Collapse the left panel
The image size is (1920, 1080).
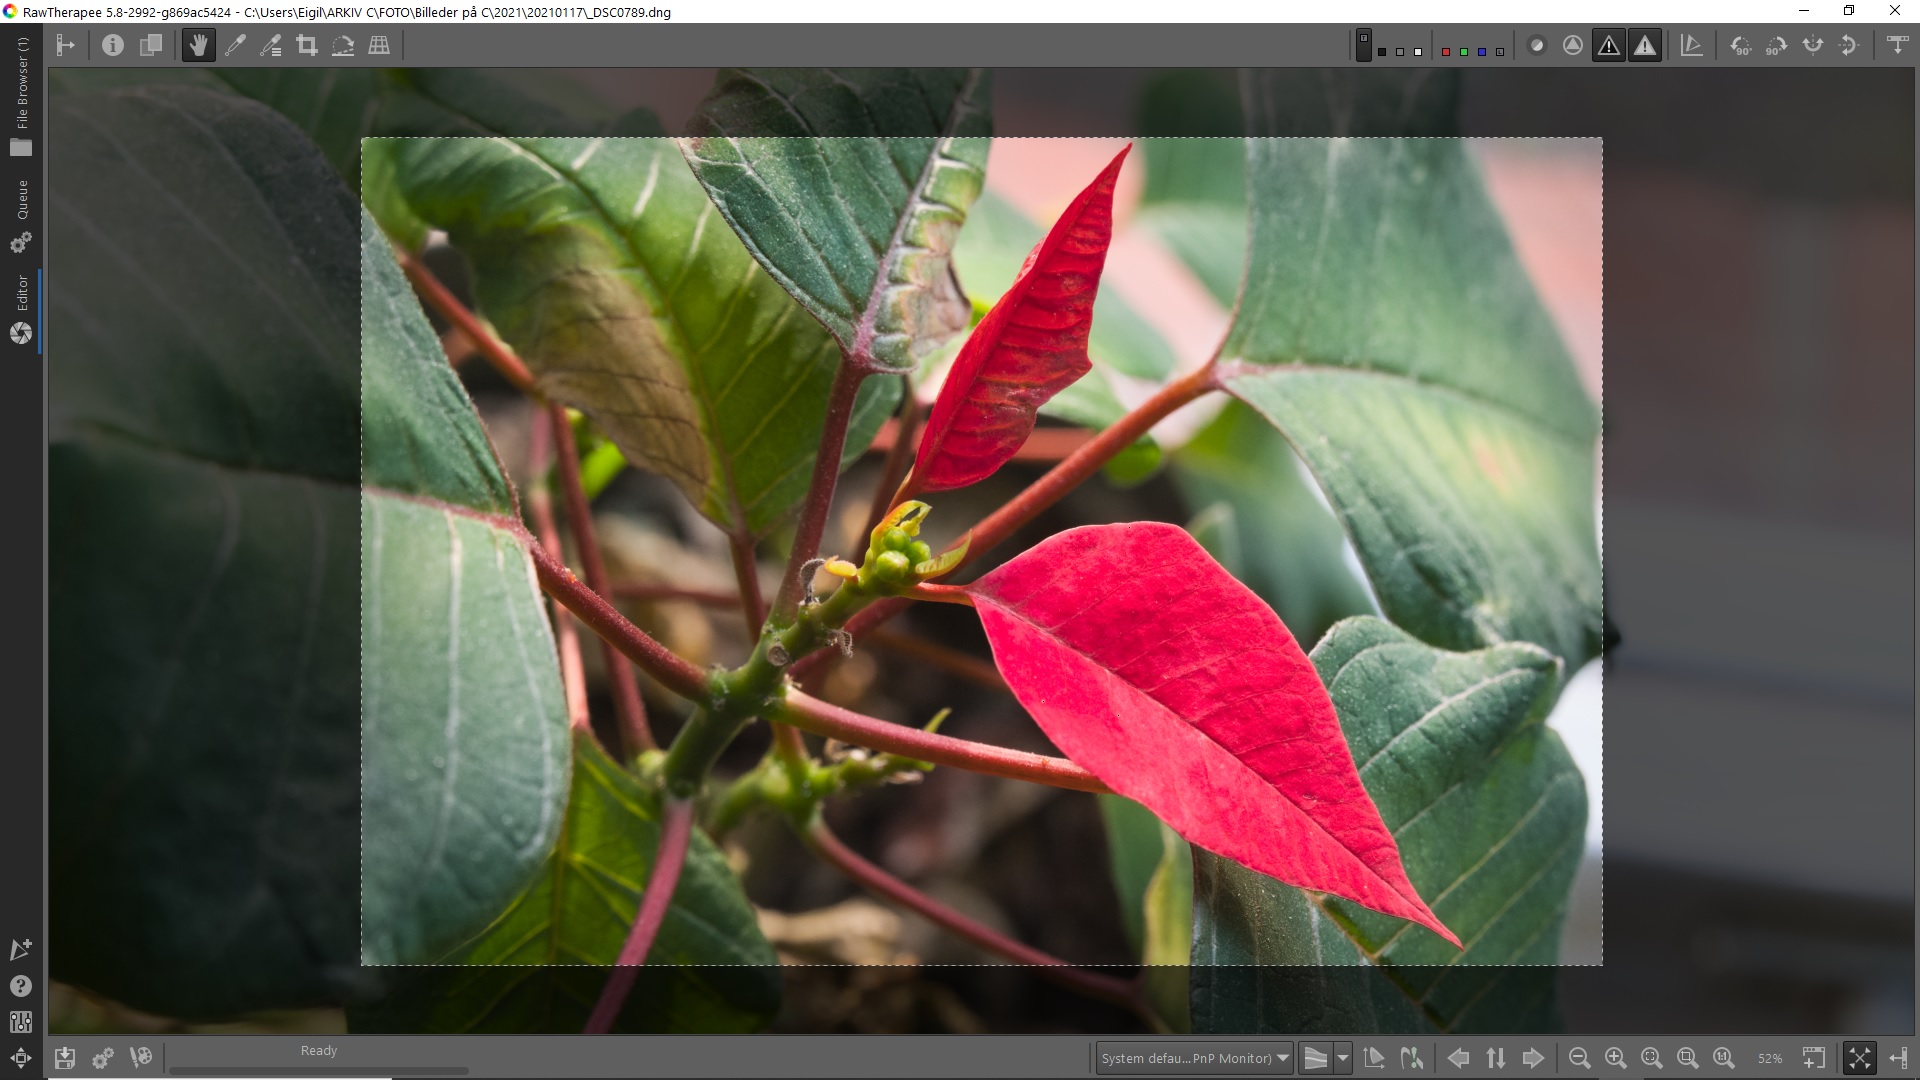point(66,45)
